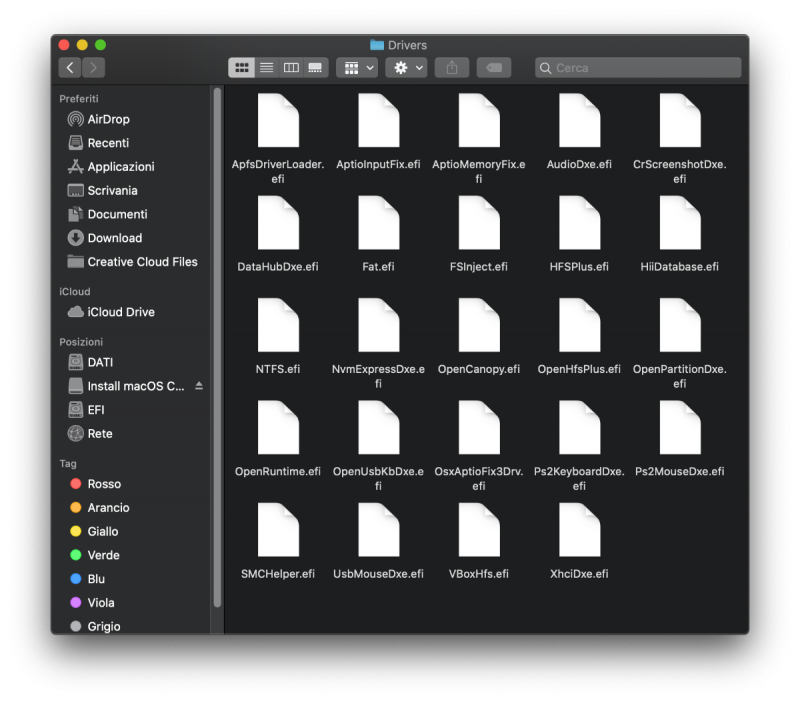This screenshot has height=702, width=800.
Task: Select the Ps2MouseDxe.efi file
Action: [x=680, y=439]
